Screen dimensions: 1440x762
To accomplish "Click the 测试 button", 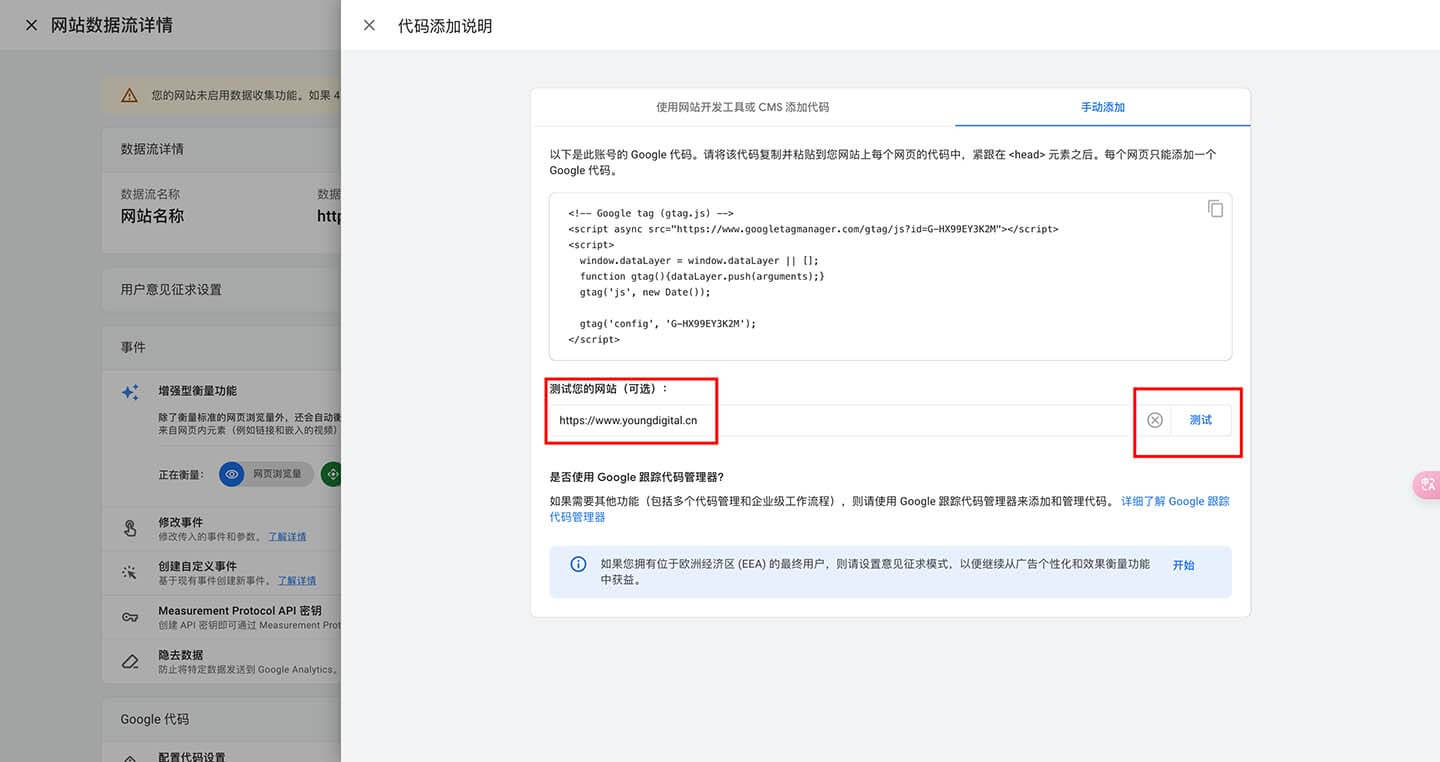I will [1200, 420].
